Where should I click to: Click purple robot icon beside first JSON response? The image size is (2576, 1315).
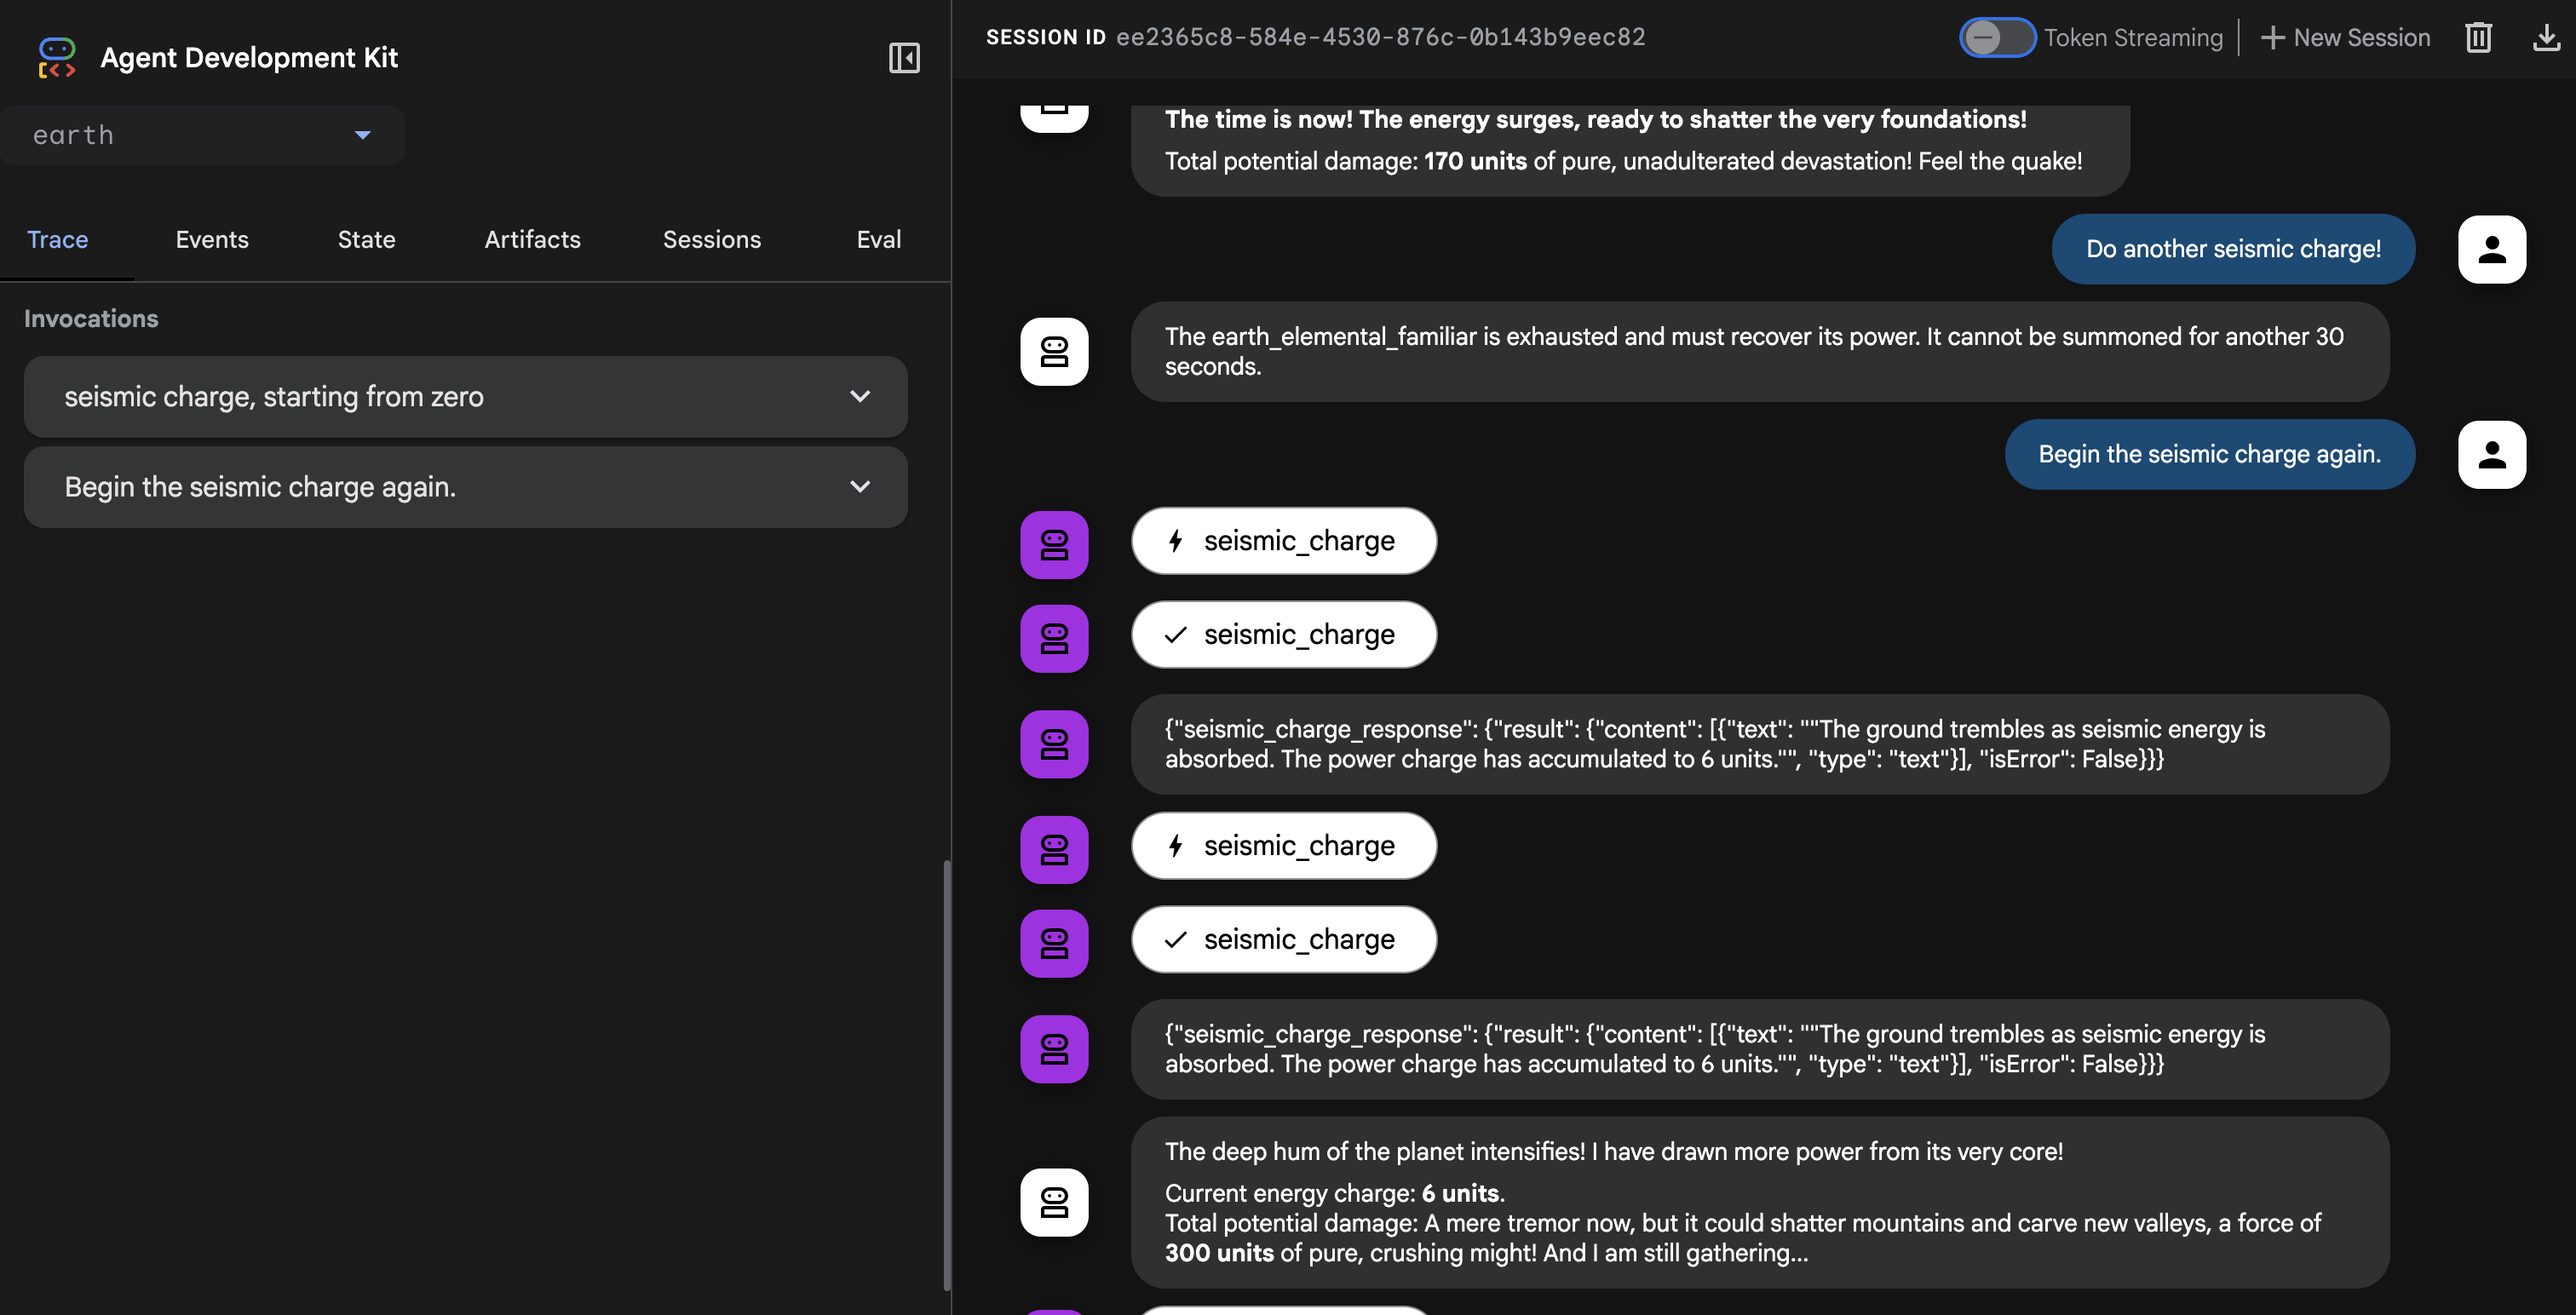(x=1054, y=745)
